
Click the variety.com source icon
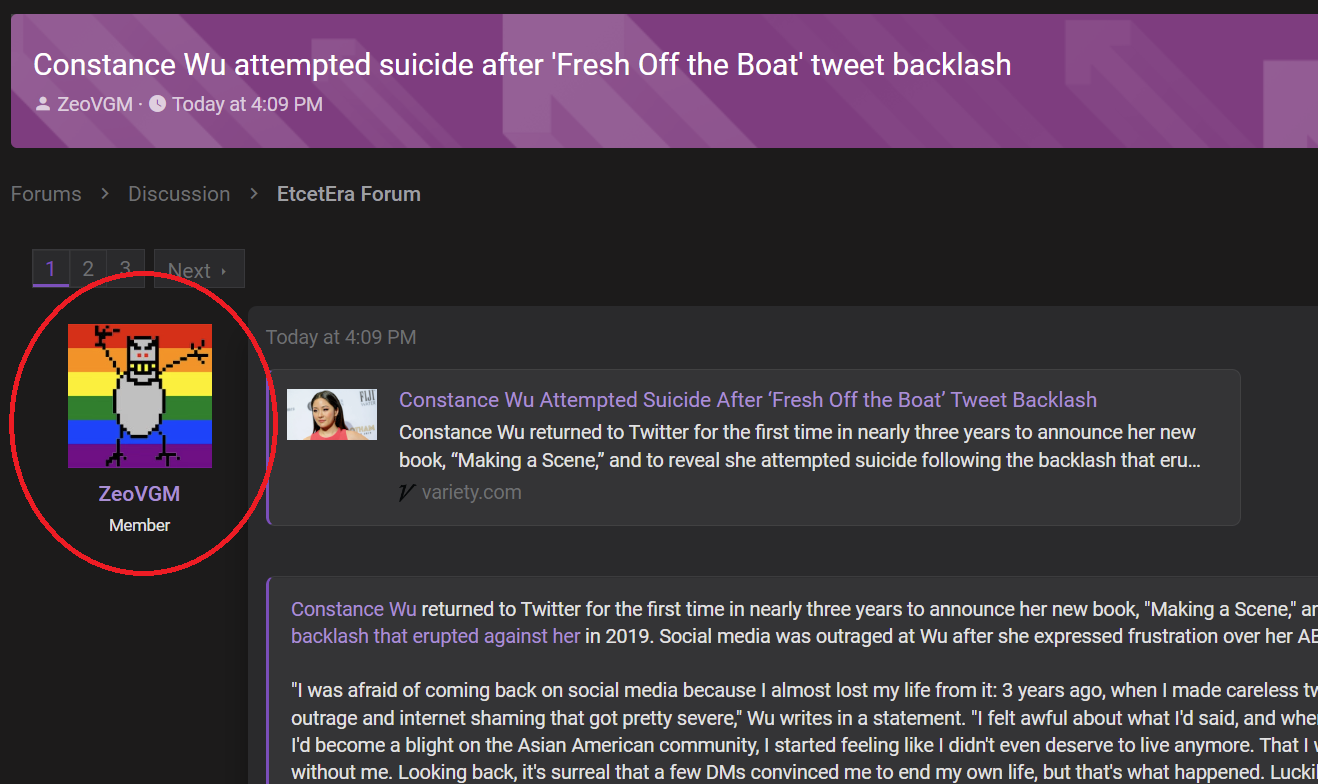coord(406,492)
